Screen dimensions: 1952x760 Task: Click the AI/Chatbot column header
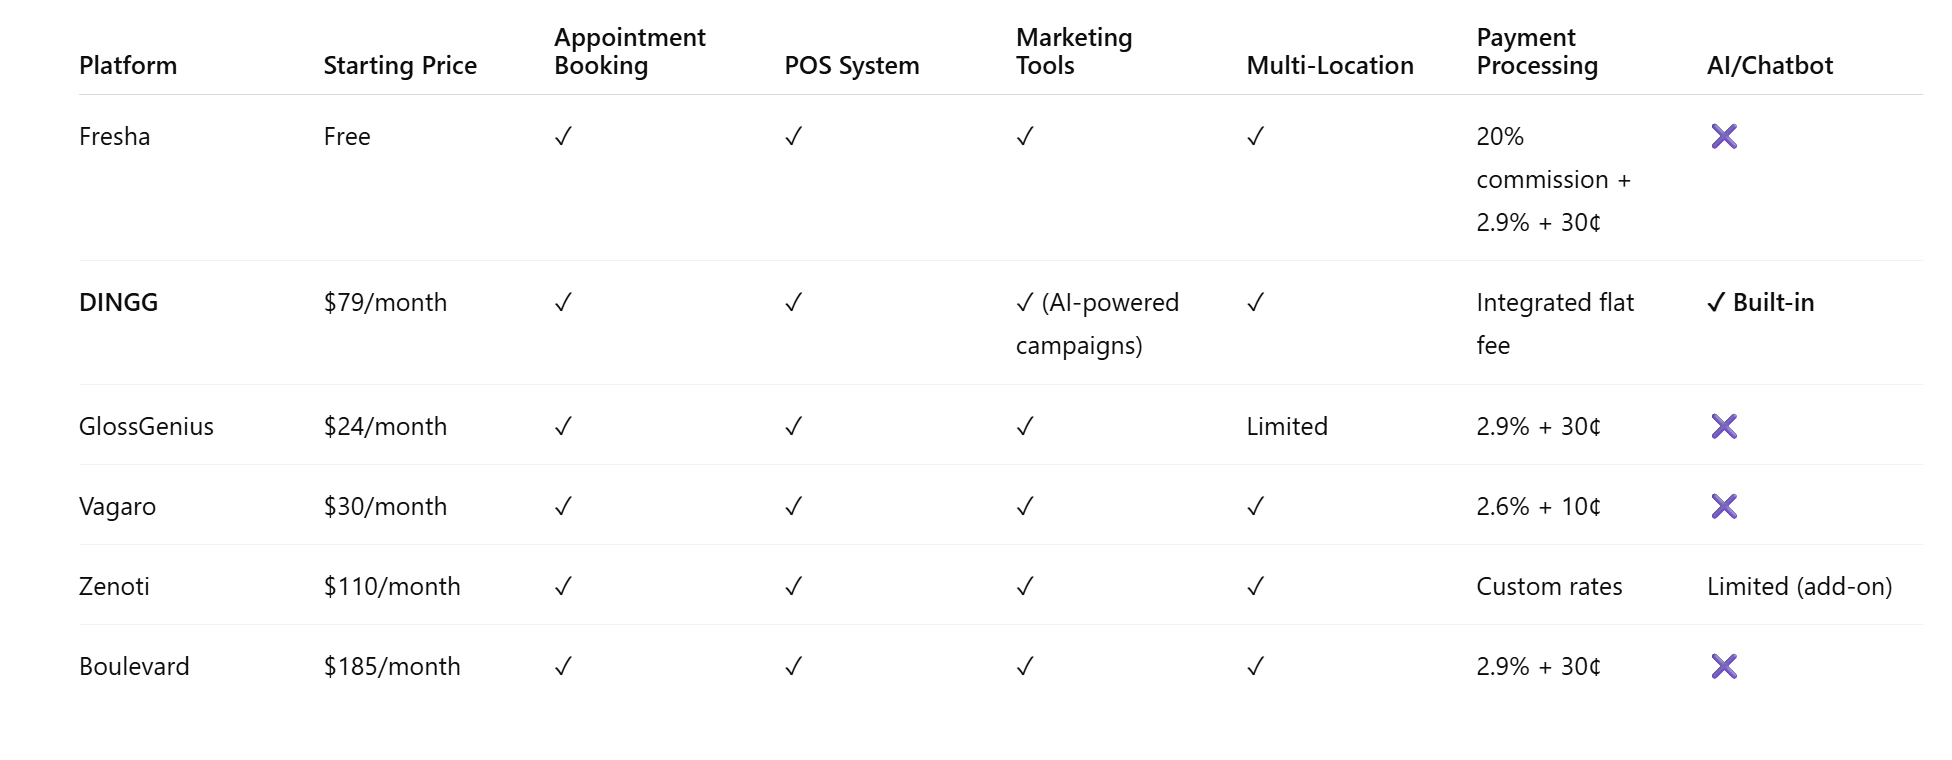tap(1769, 66)
